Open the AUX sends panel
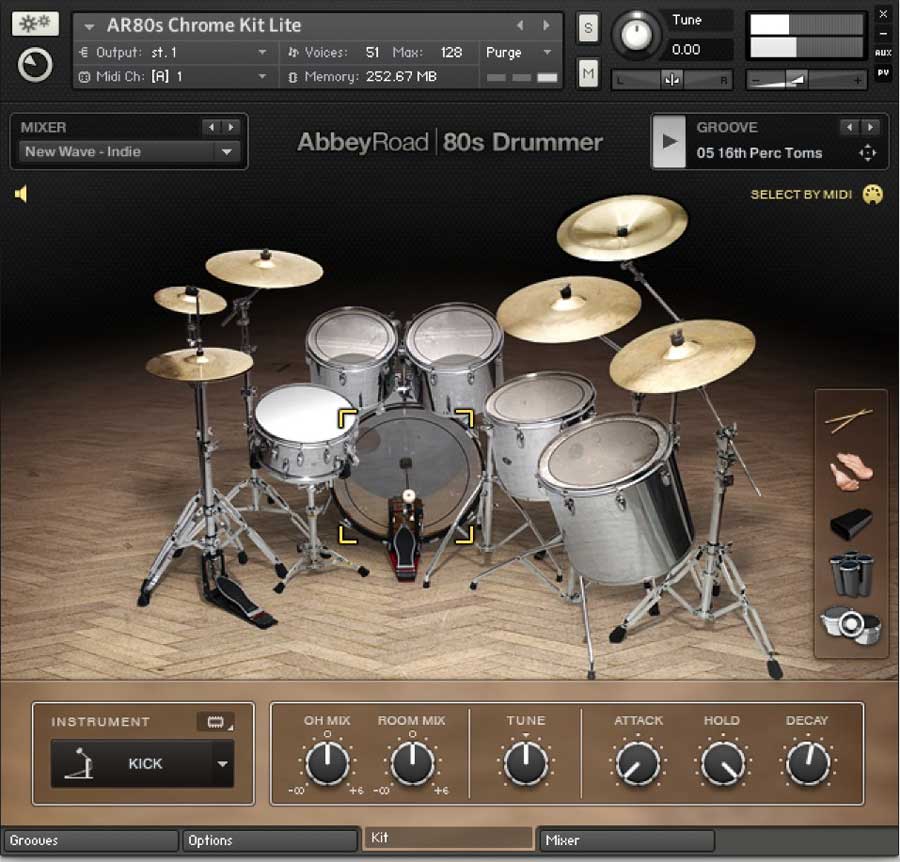The height and width of the screenshot is (862, 900). (883, 53)
